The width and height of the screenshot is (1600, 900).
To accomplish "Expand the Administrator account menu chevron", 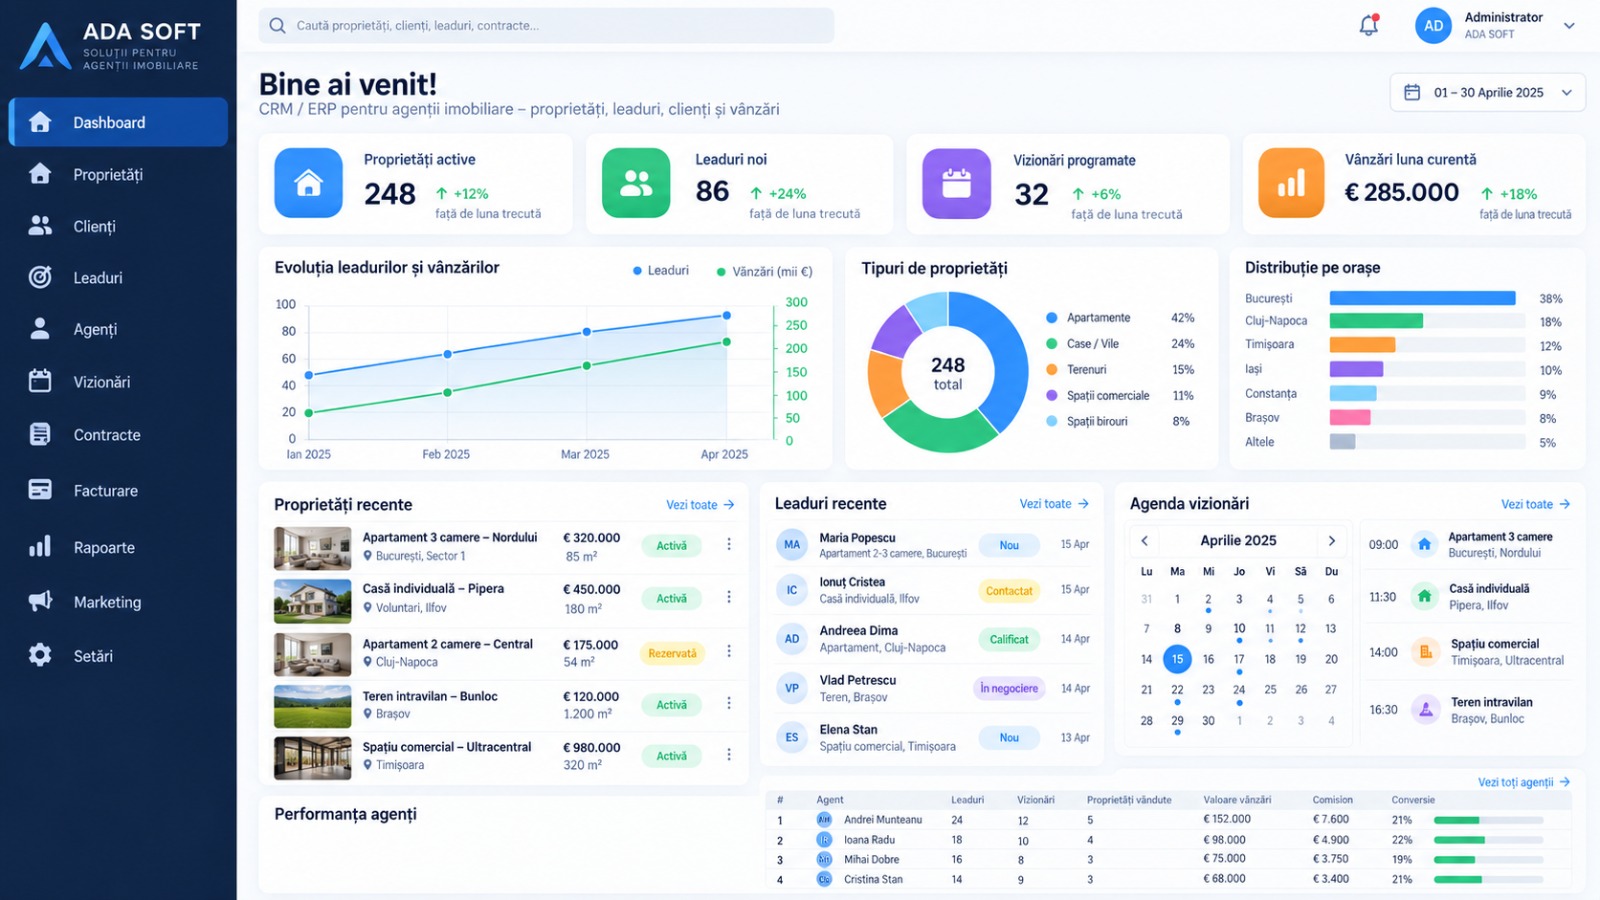I will click(1569, 26).
